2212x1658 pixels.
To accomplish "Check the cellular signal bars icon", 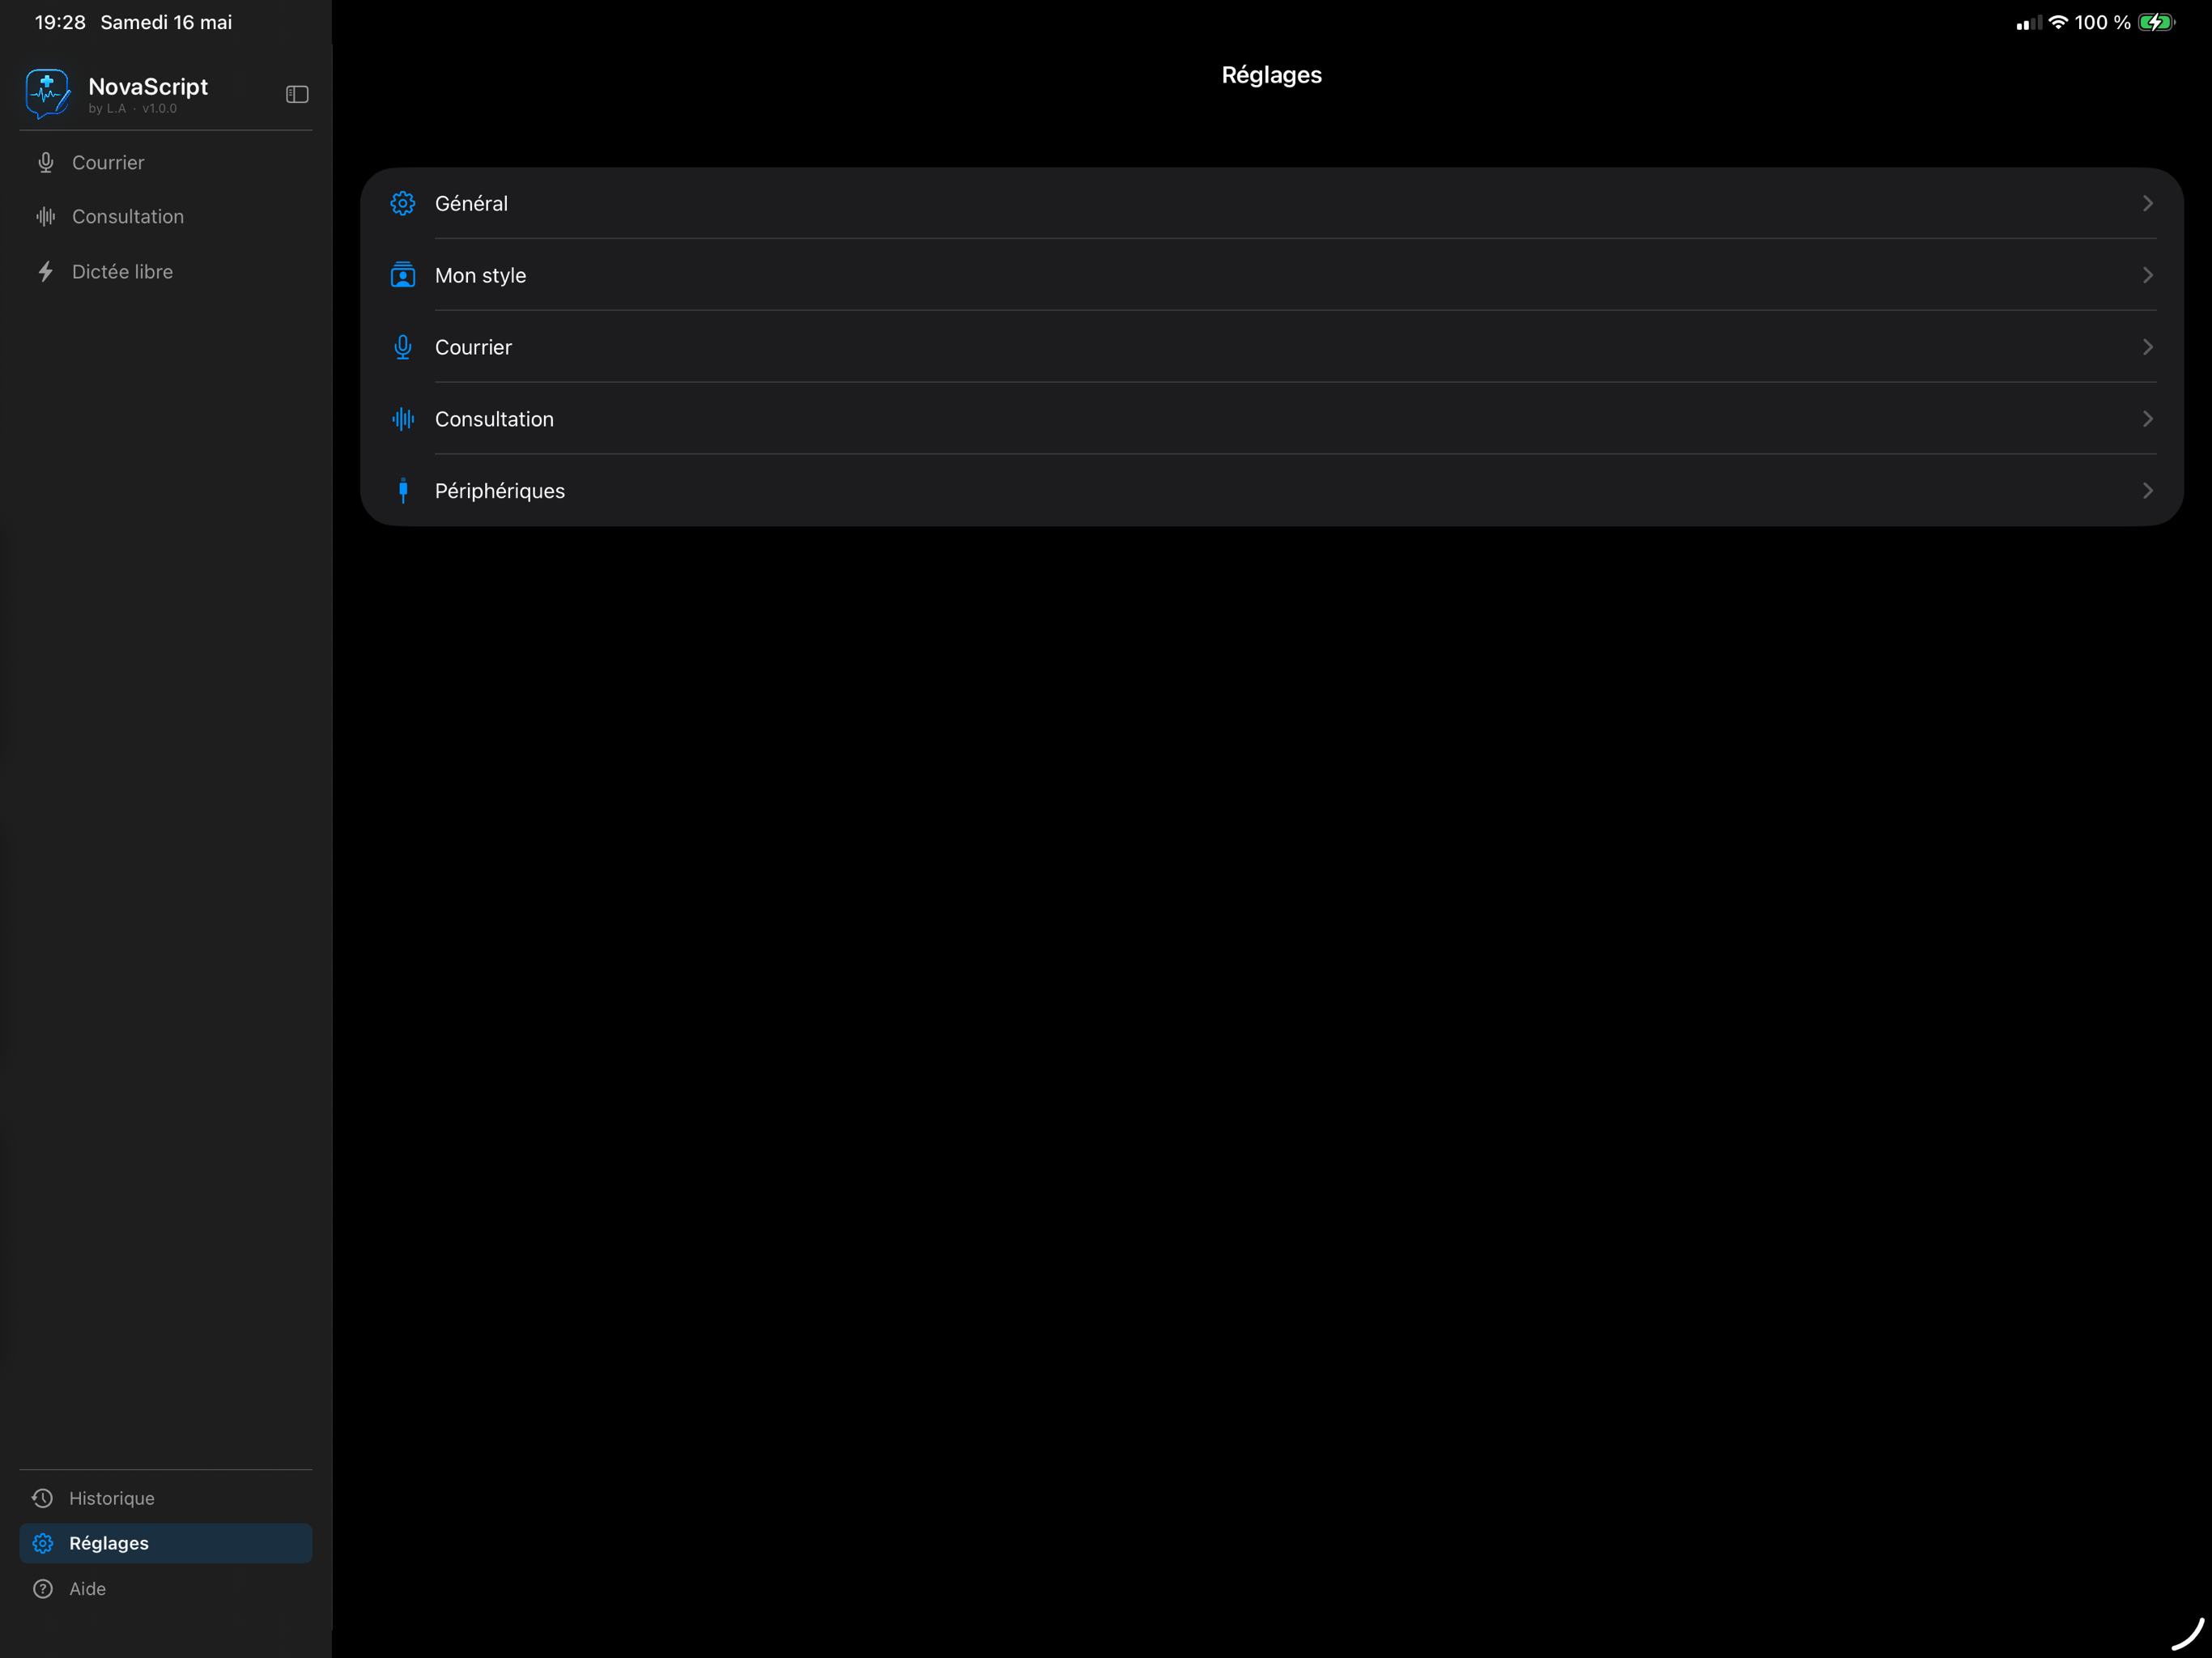I will coord(2029,22).
